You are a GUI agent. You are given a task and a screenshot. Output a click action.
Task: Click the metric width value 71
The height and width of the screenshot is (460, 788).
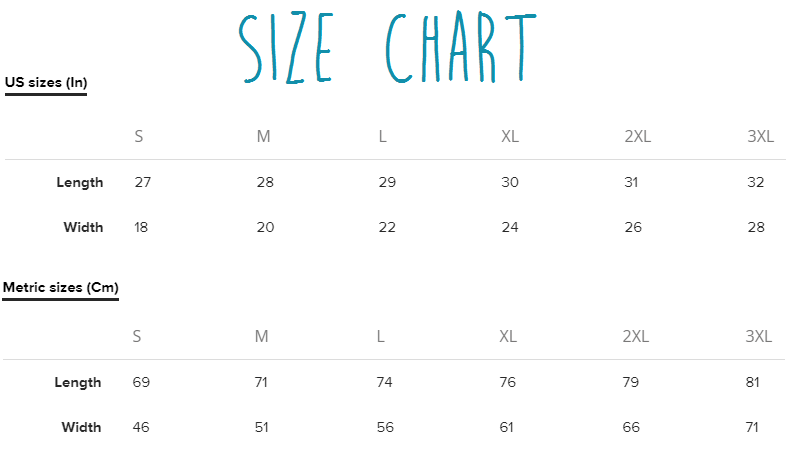click(753, 427)
